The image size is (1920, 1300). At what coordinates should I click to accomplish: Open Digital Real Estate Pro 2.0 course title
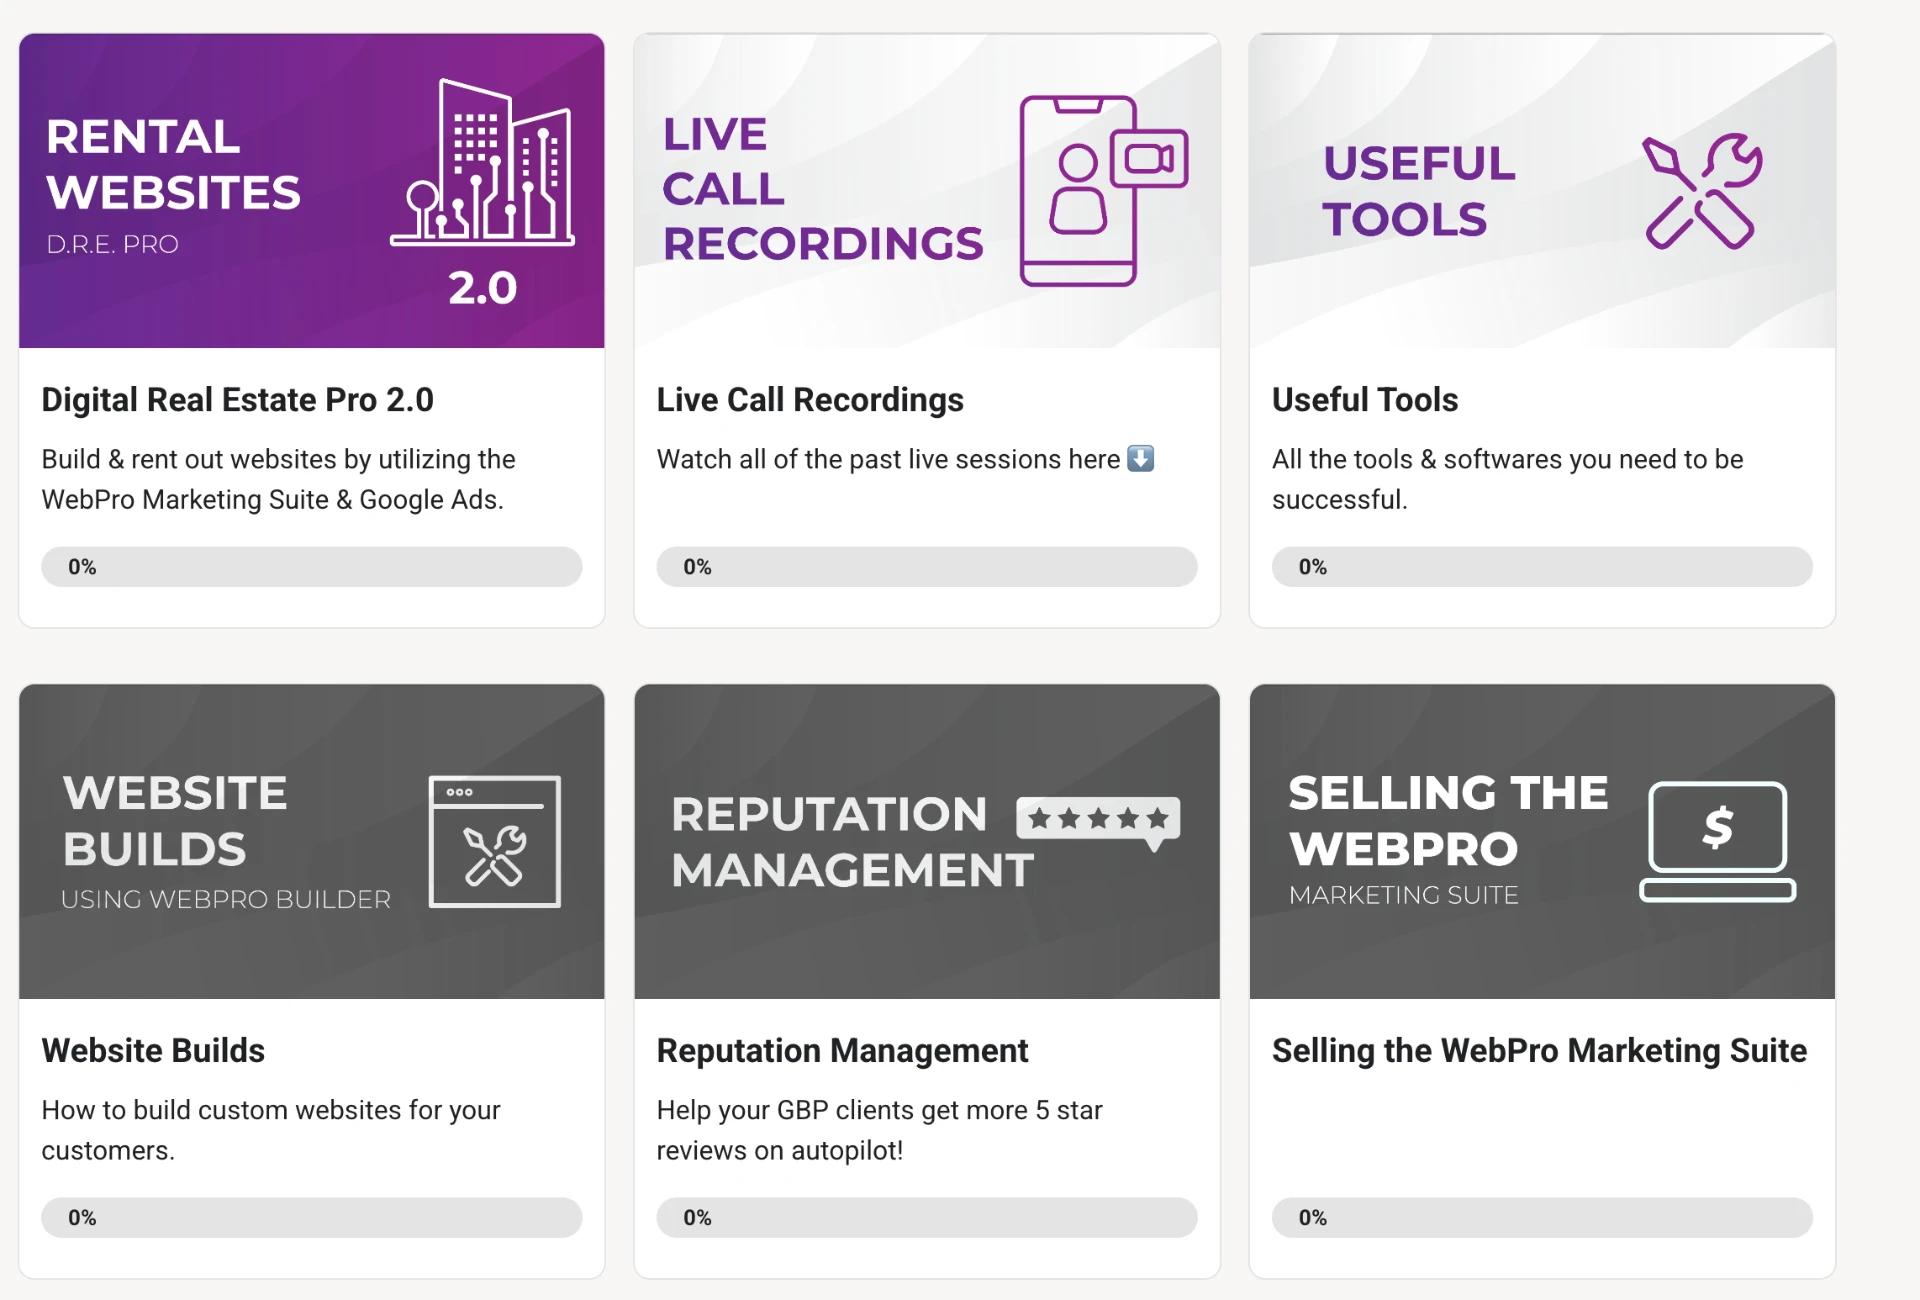238,400
